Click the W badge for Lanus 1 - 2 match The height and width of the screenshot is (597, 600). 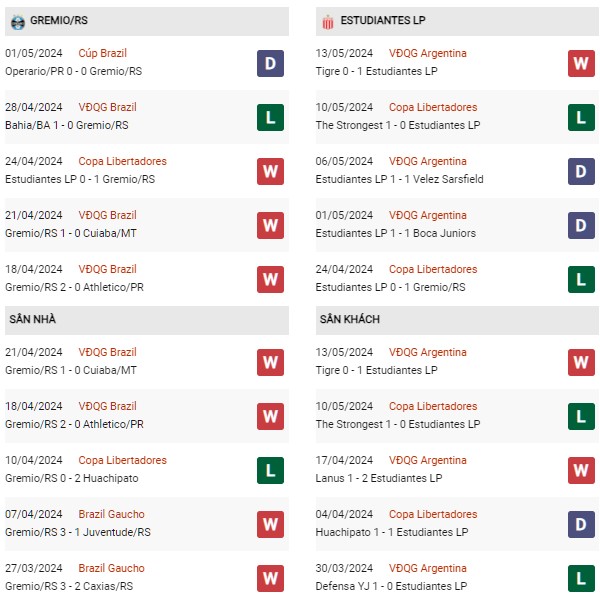[581, 470]
